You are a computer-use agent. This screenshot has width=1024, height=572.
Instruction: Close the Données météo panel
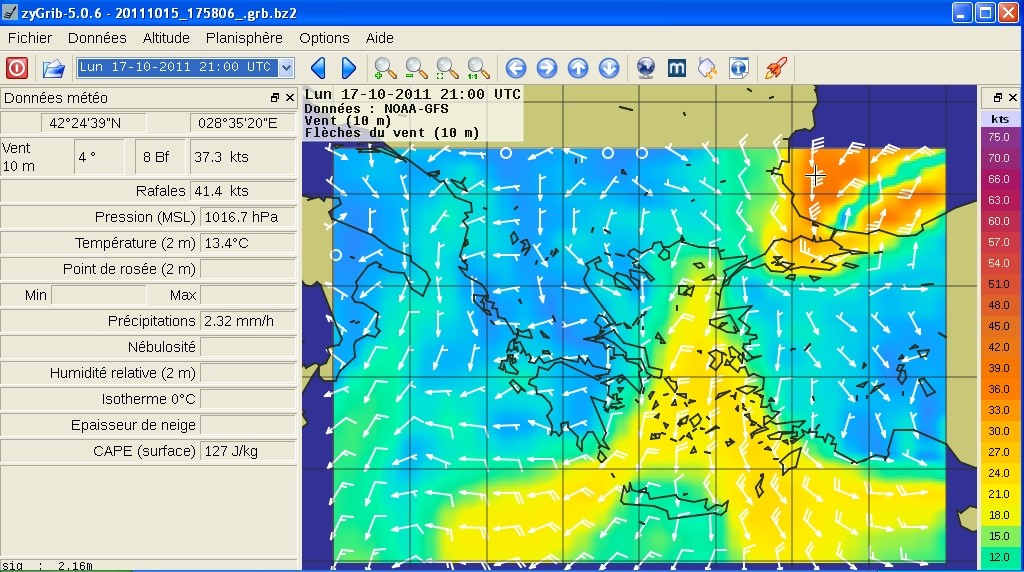click(290, 98)
